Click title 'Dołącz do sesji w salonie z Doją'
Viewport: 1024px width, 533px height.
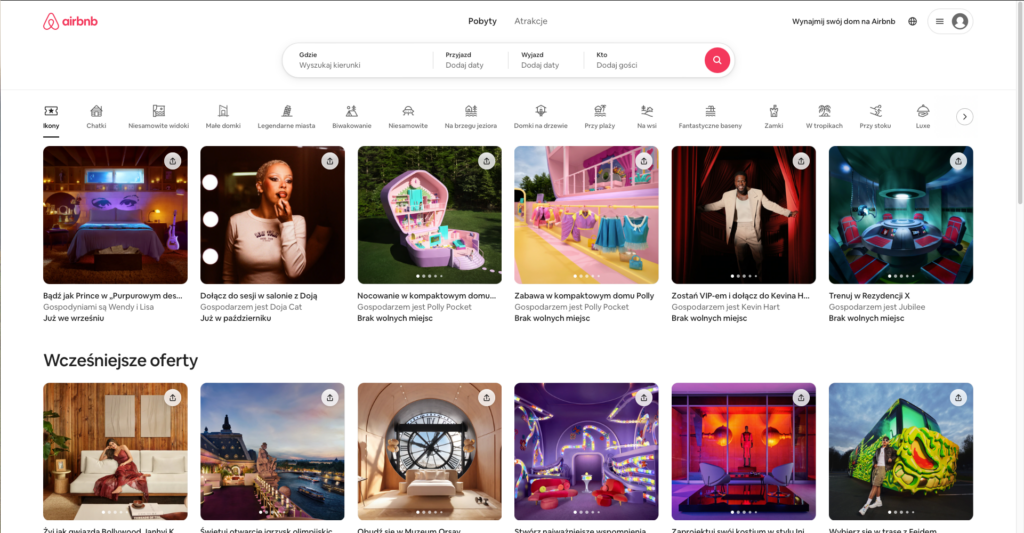(x=259, y=296)
